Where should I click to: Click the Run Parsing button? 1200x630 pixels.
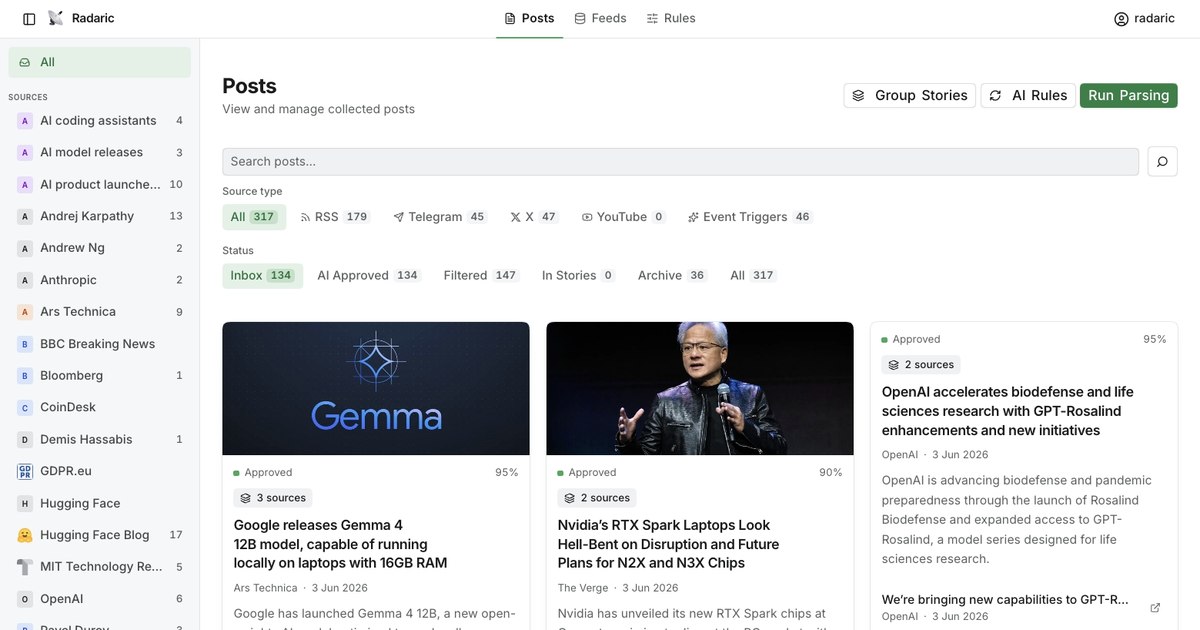pyautogui.click(x=1128, y=95)
